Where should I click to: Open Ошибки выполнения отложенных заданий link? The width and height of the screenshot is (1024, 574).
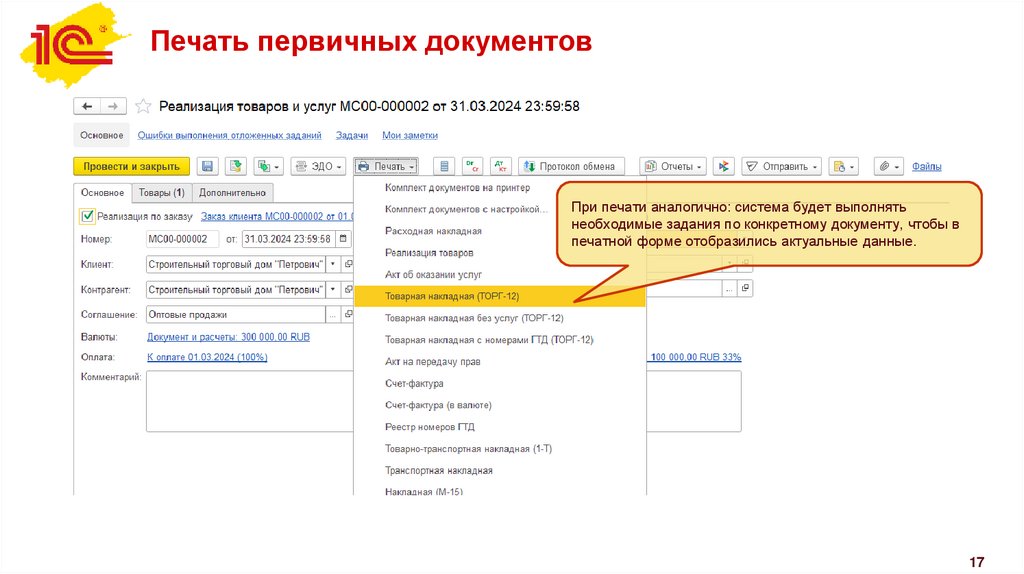coord(229,135)
